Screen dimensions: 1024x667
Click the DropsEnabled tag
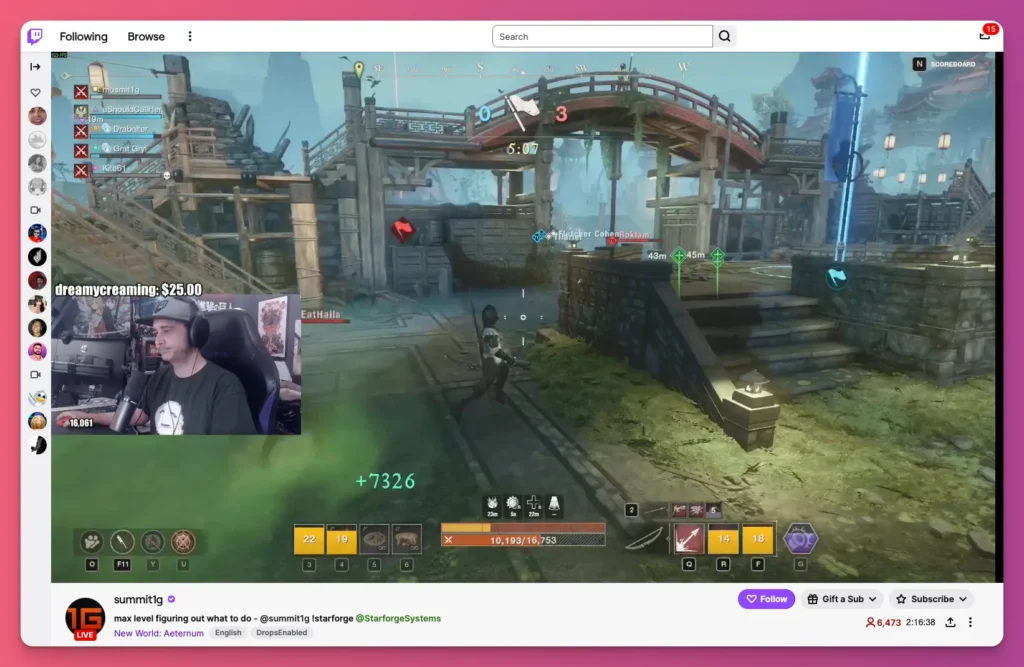(281, 633)
